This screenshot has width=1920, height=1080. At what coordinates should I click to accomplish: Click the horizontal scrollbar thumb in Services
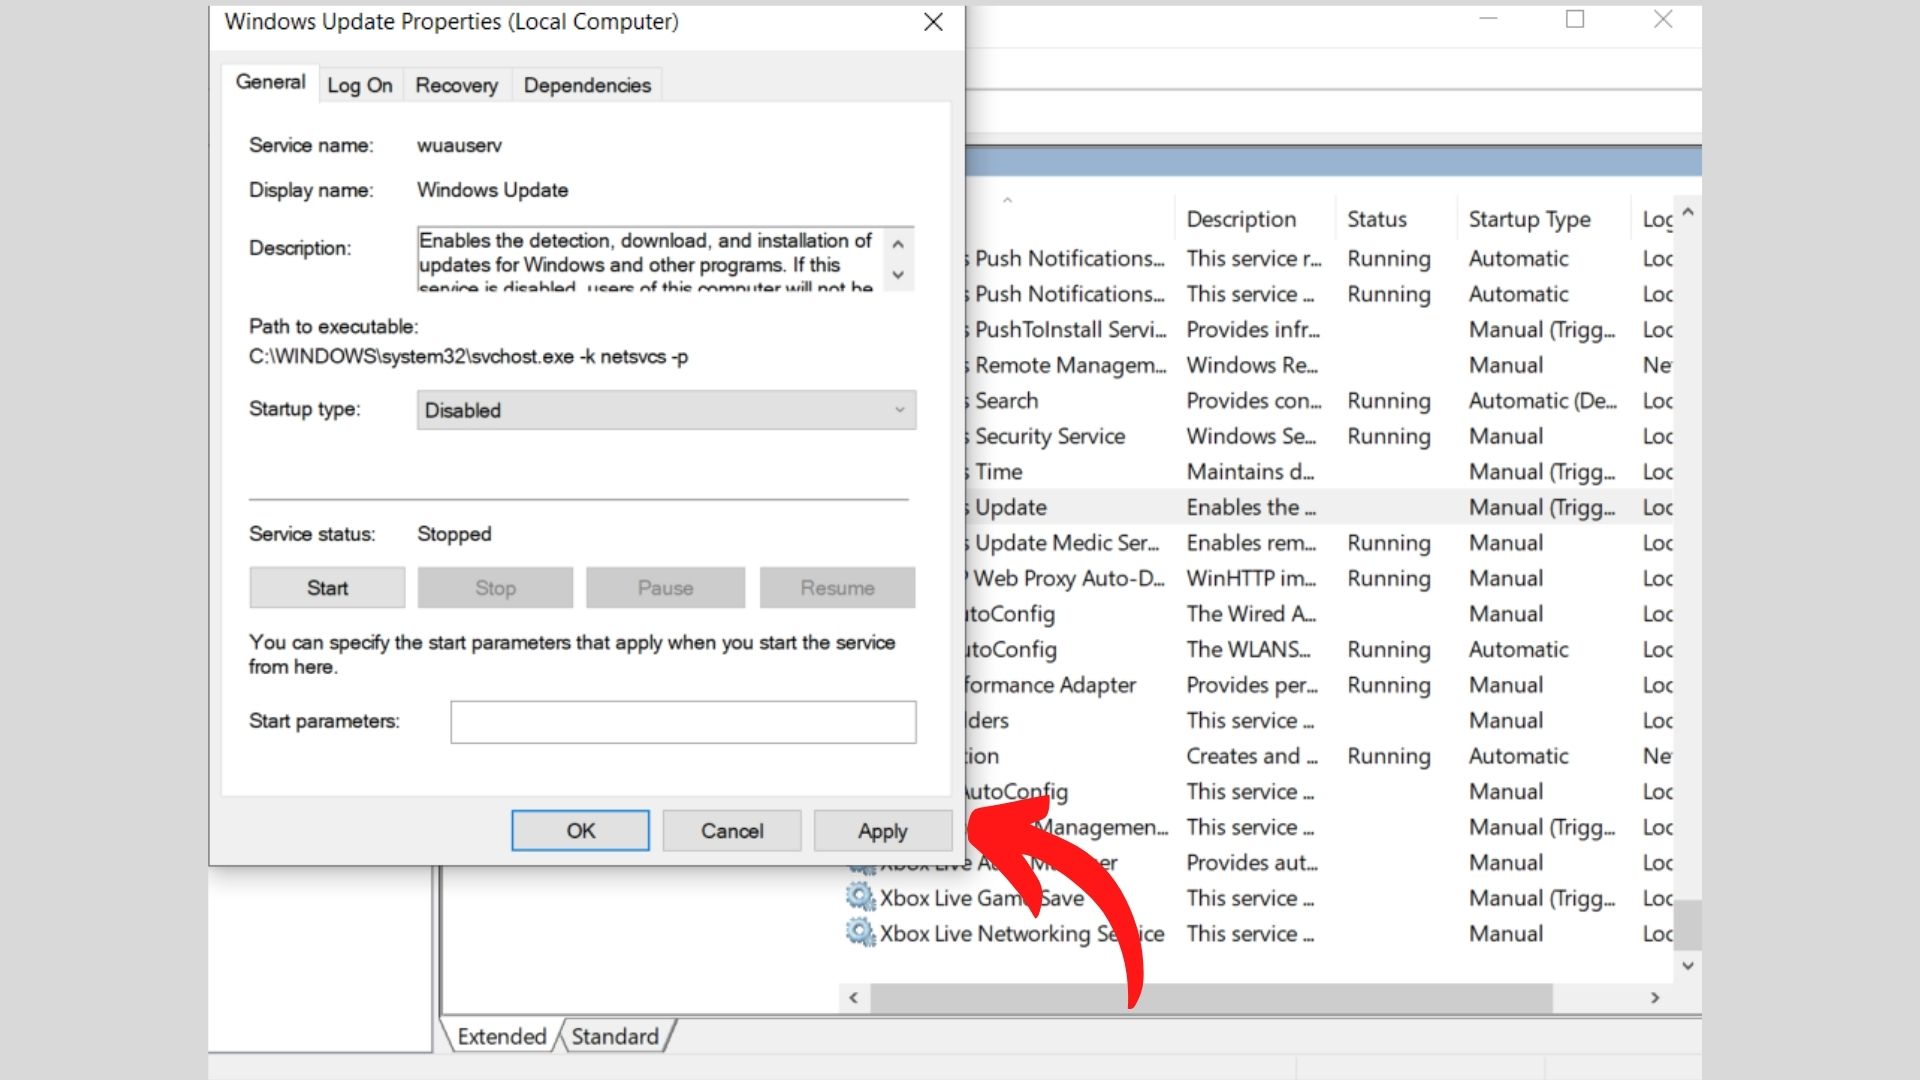click(1211, 997)
